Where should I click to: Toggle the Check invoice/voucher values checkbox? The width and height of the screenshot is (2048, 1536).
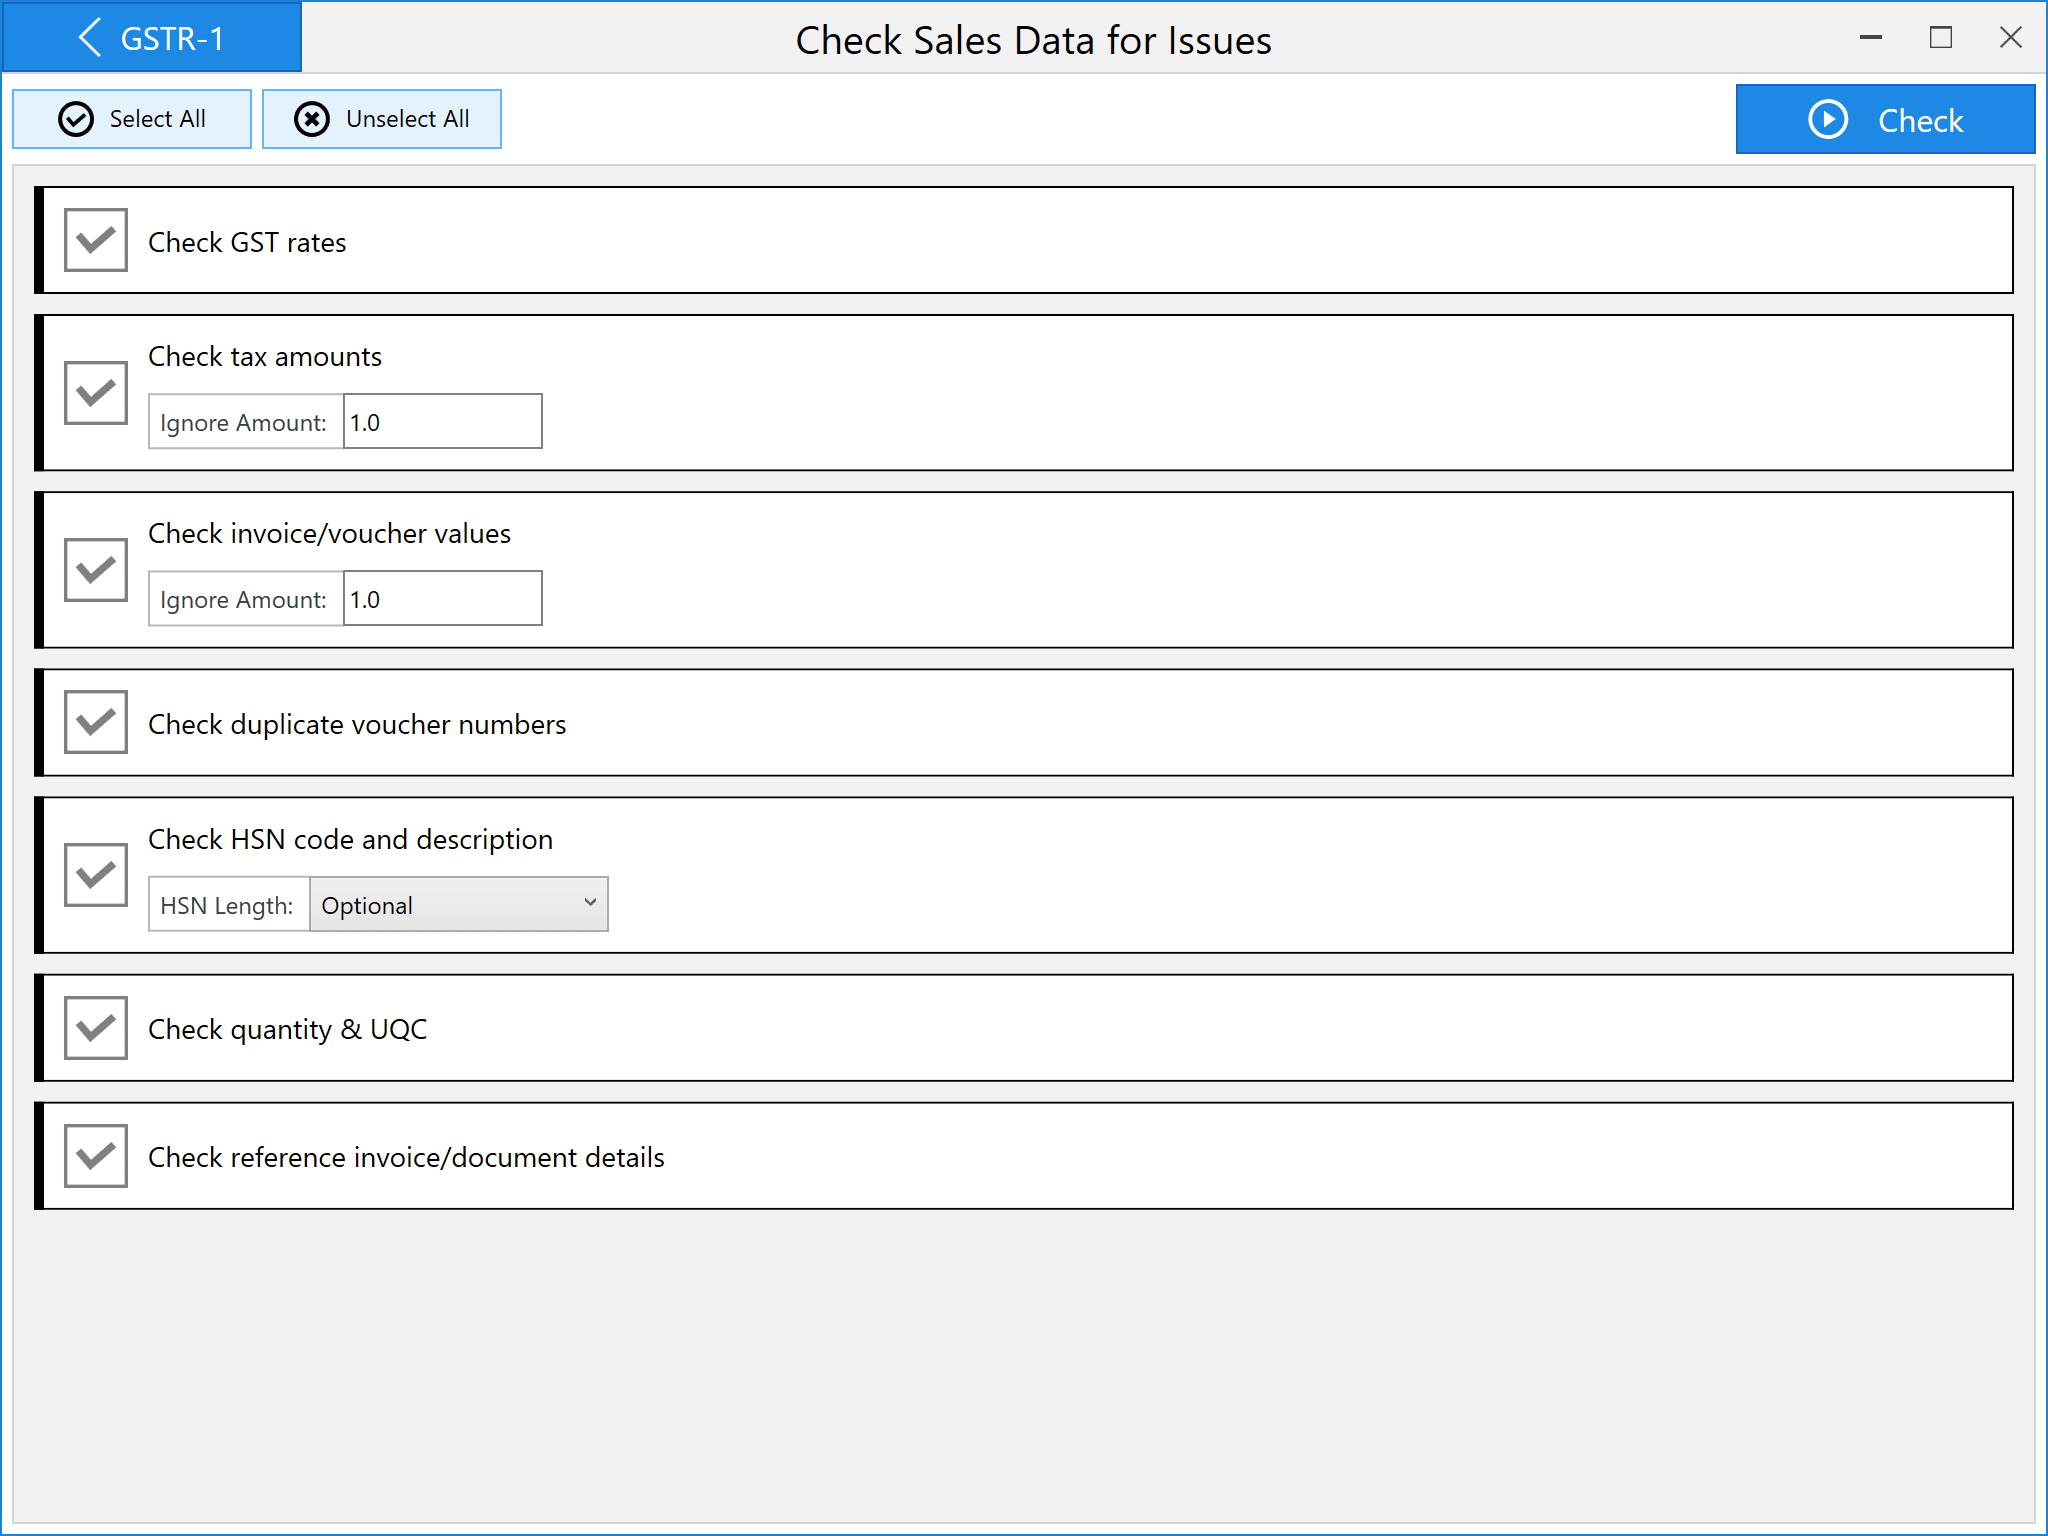point(96,570)
